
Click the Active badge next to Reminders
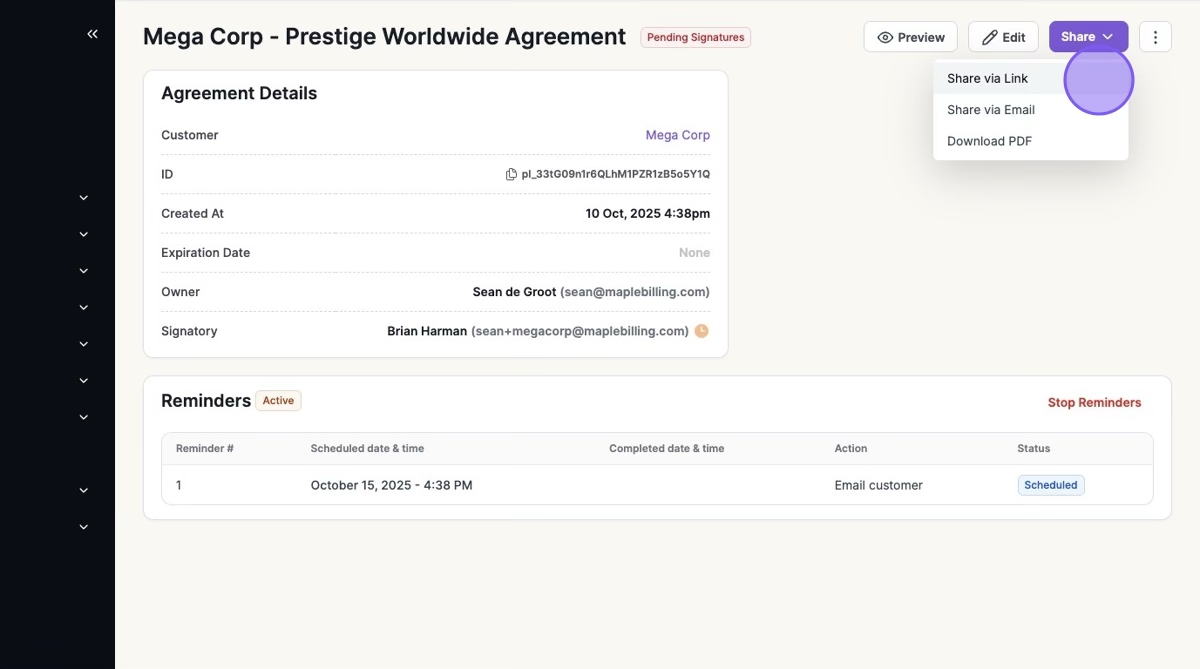[278, 401]
